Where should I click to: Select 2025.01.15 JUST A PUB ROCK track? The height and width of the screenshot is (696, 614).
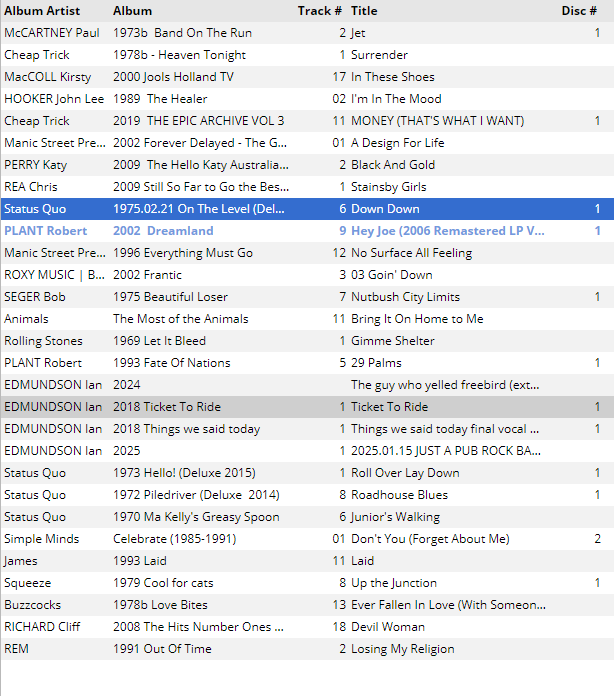coord(446,451)
